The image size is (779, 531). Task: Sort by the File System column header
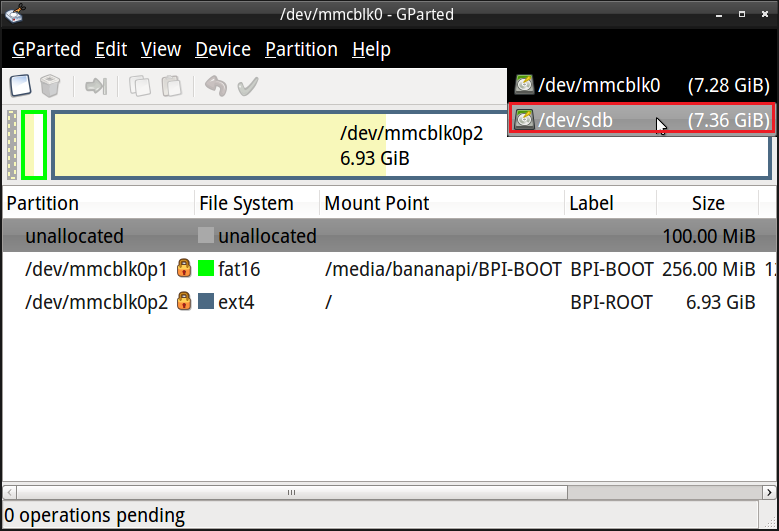click(x=246, y=203)
